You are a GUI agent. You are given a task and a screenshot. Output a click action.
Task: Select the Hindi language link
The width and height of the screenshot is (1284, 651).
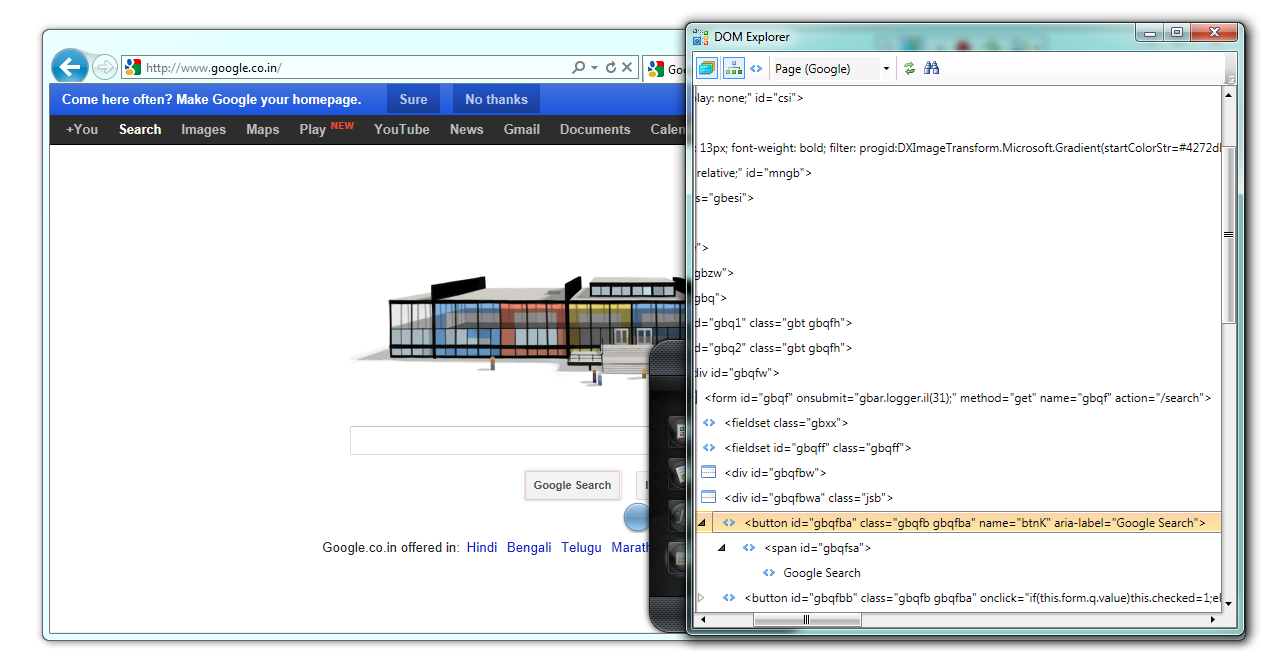click(x=482, y=547)
